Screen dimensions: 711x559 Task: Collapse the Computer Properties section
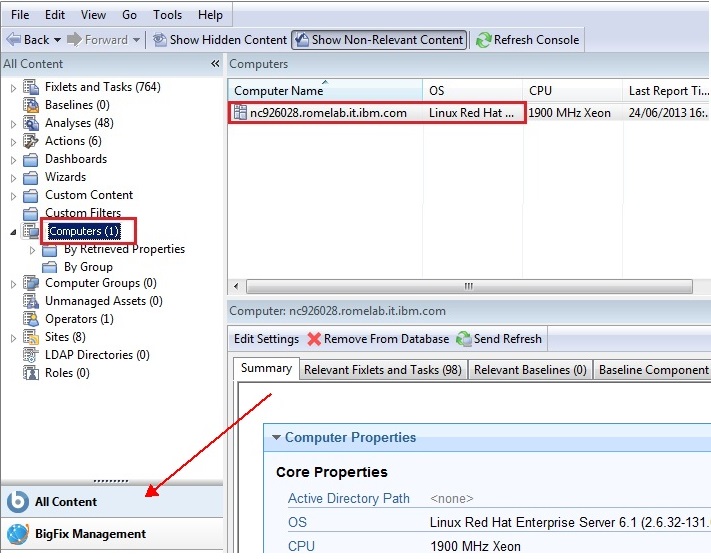tap(276, 437)
